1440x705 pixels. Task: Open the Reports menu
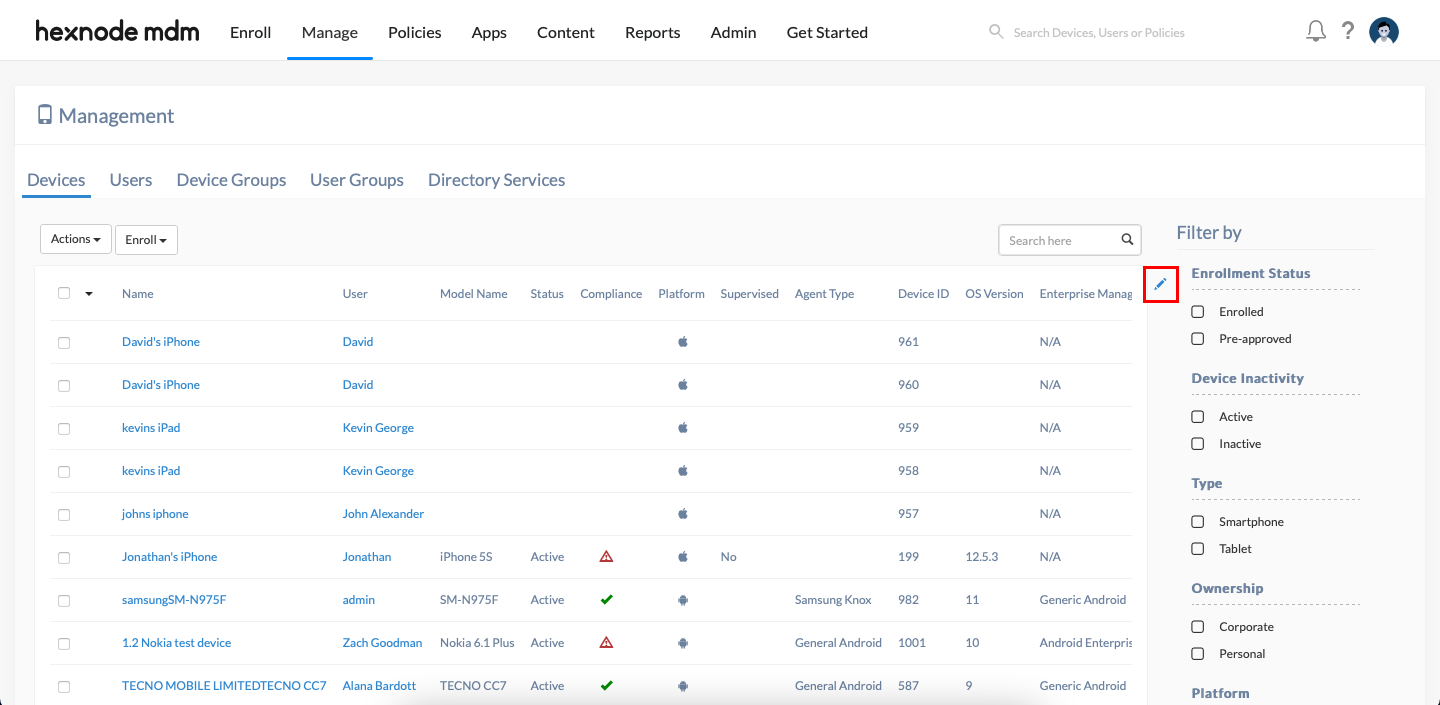pos(653,32)
